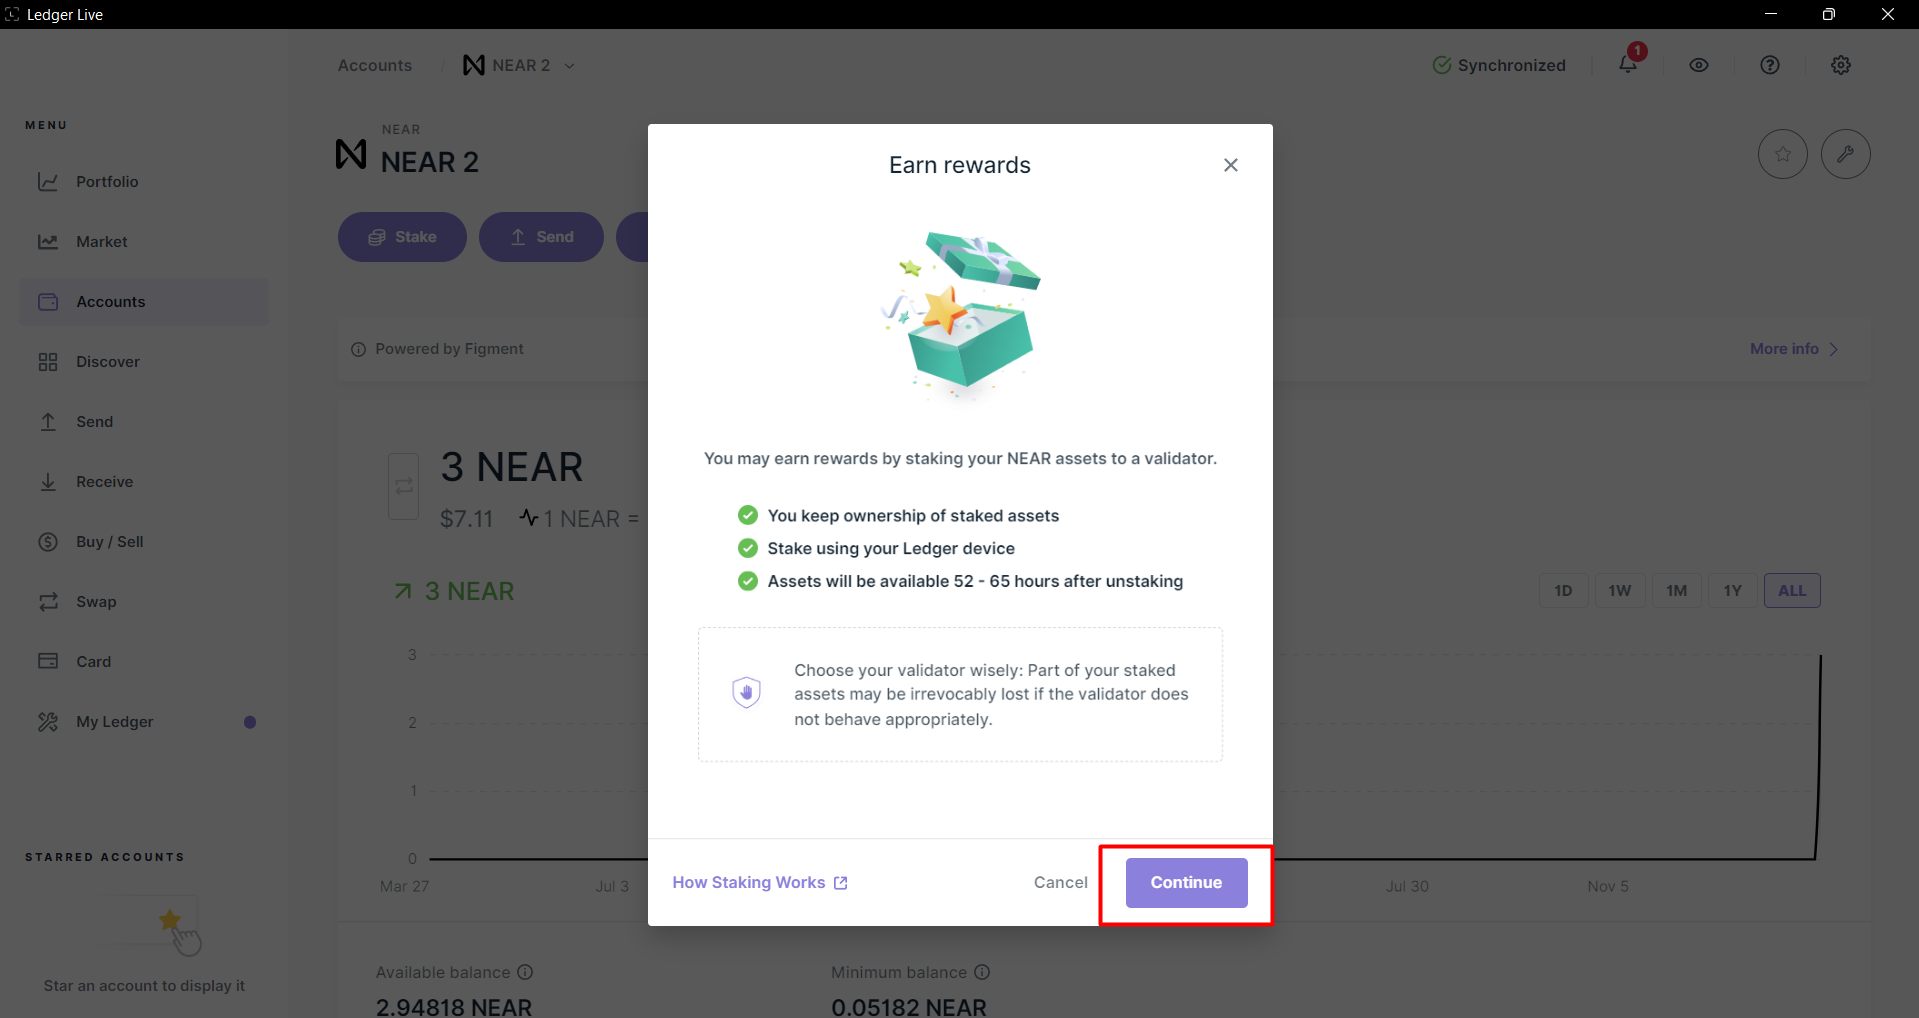Expand the NEAR 2 account dropdown

click(x=570, y=65)
